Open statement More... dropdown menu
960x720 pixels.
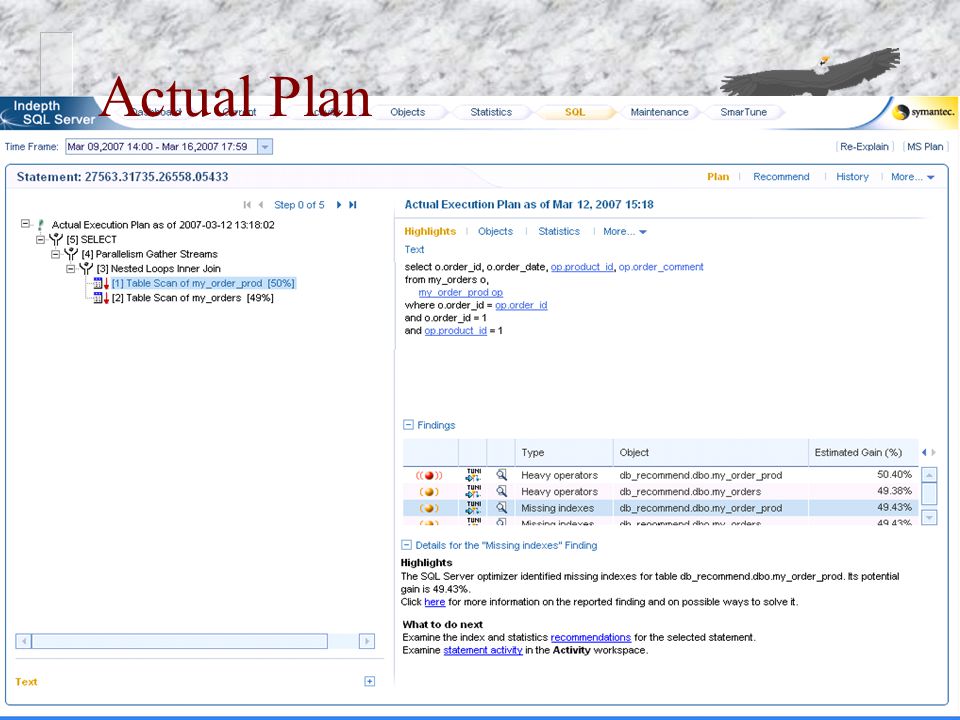(913, 177)
